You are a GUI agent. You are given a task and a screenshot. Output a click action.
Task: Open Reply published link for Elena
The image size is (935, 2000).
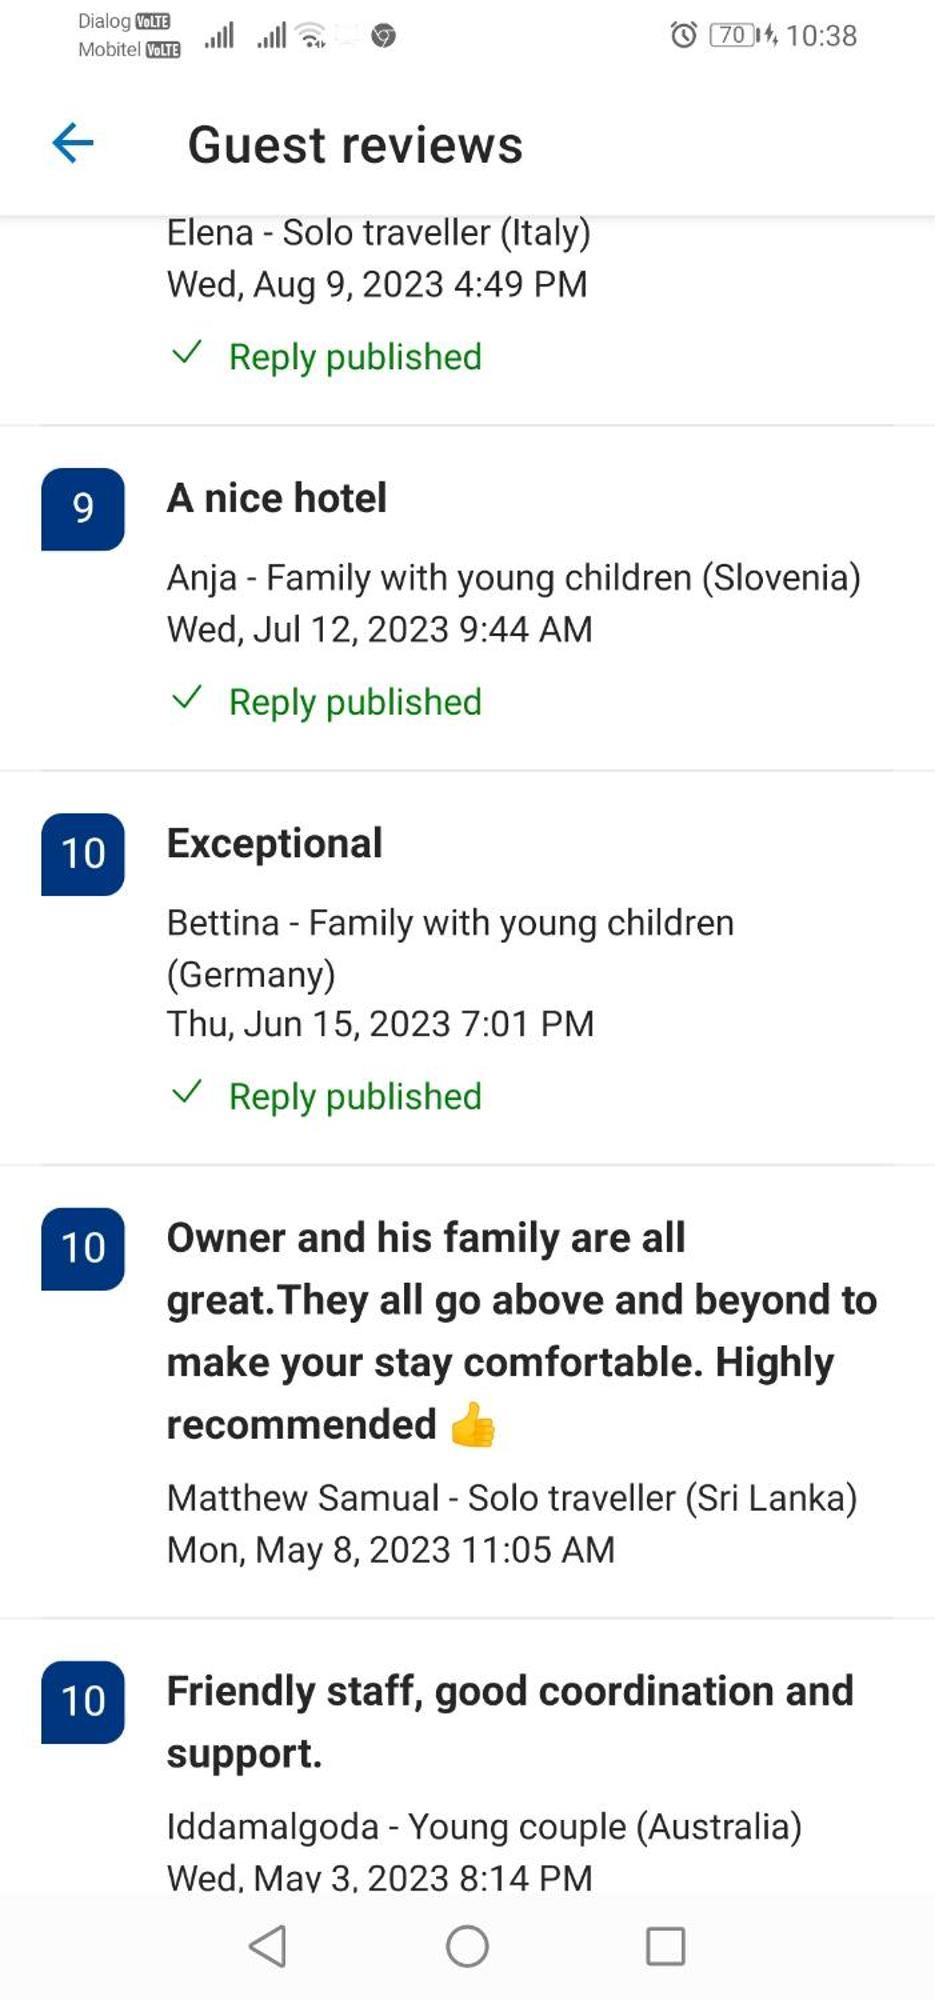pyautogui.click(x=355, y=357)
